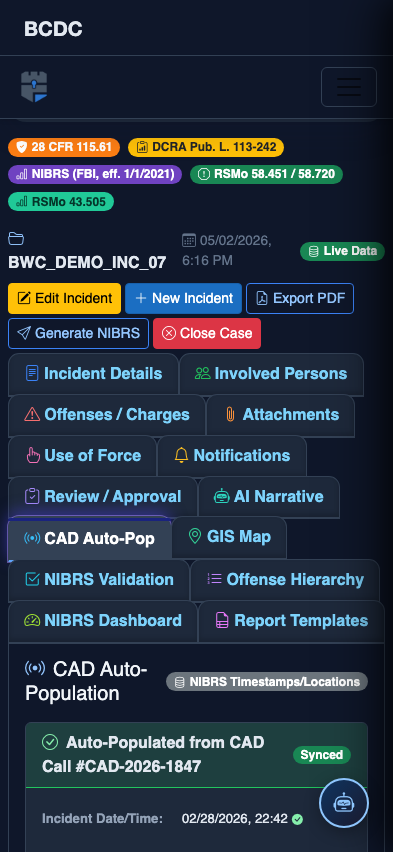
Task: Export the incident as PDF
Action: tap(300, 298)
